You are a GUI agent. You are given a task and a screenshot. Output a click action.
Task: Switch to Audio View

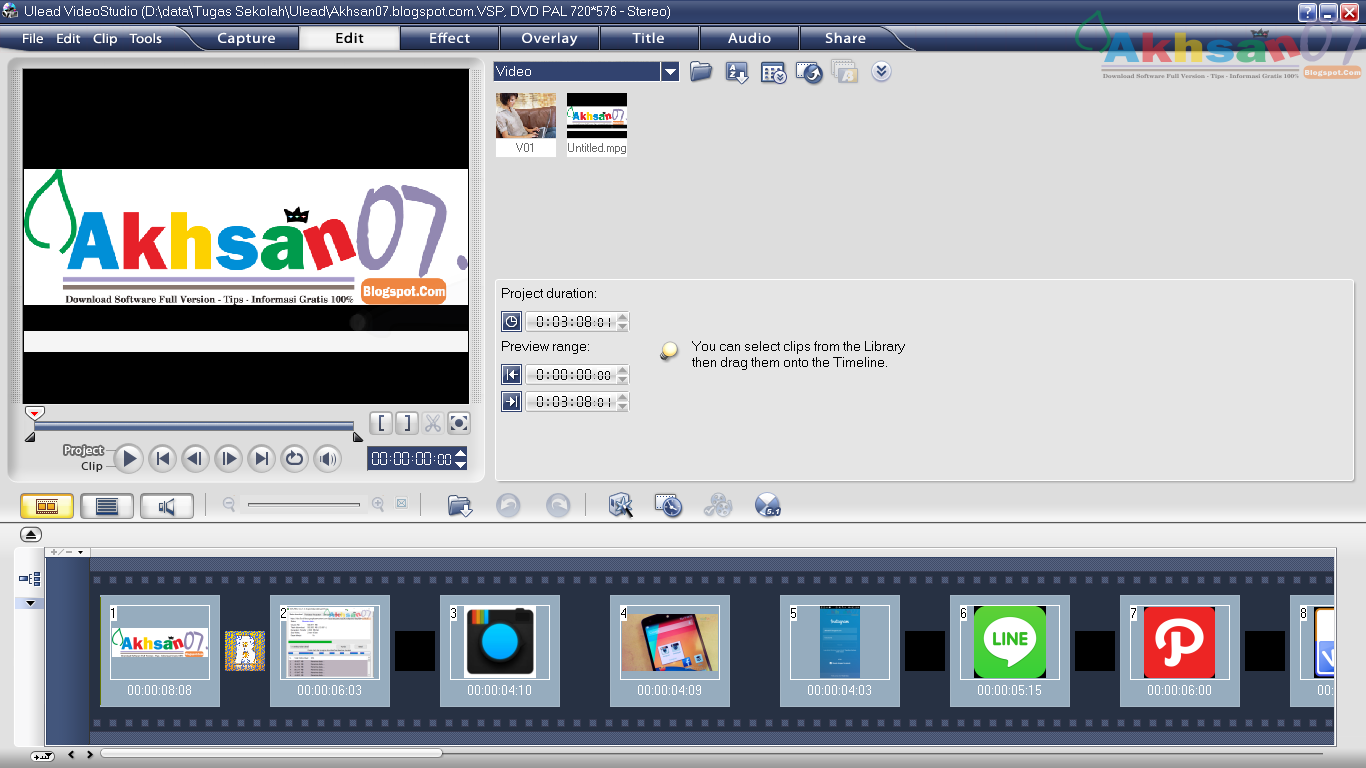click(167, 506)
